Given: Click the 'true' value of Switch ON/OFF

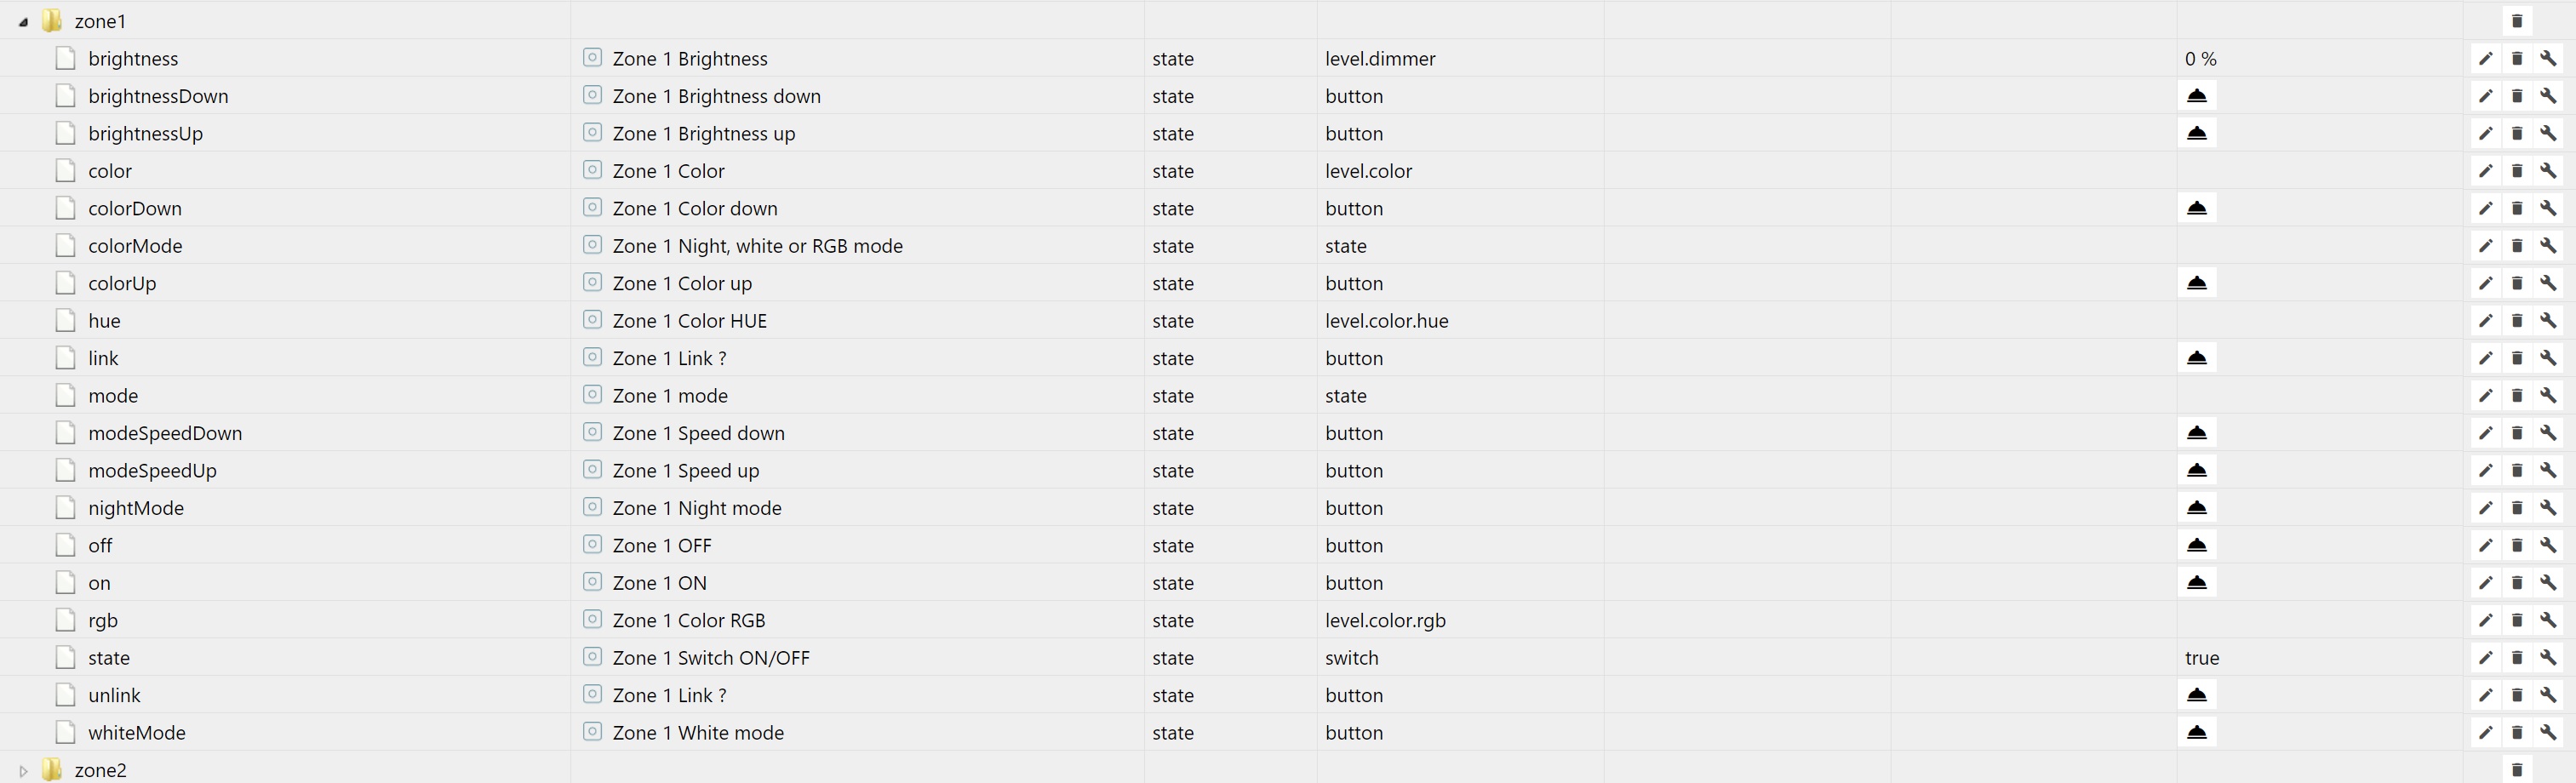Looking at the screenshot, I should tap(2202, 658).
